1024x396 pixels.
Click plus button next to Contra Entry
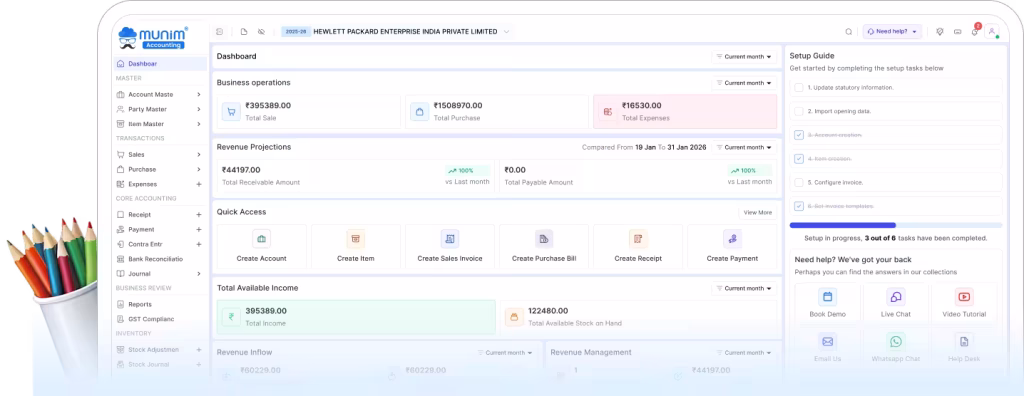coord(199,244)
